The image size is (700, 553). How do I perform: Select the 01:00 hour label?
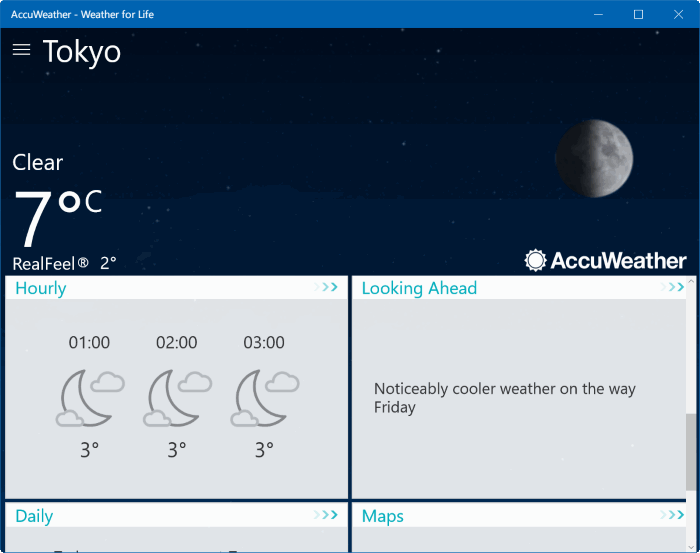89,342
